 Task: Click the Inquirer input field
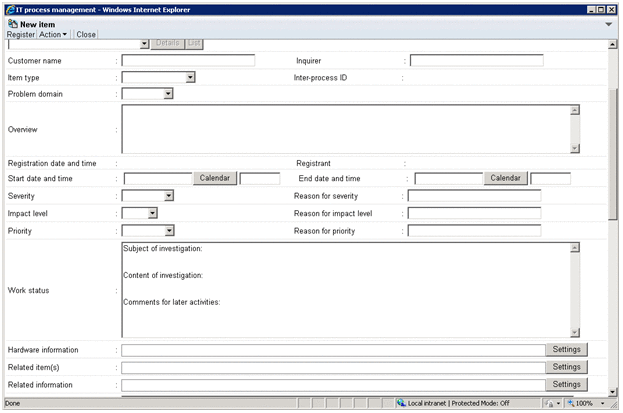[x=476, y=60]
